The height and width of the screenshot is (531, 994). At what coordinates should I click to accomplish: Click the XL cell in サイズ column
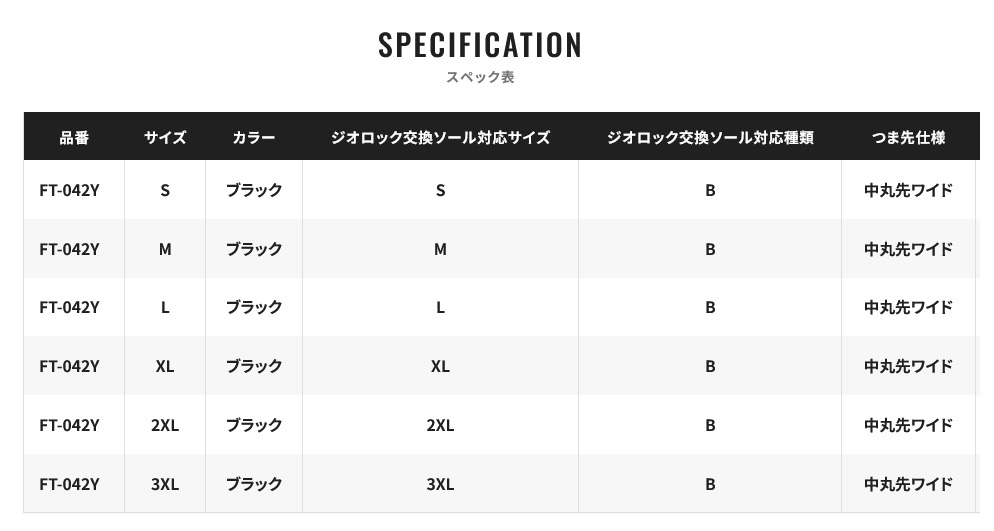(x=165, y=366)
